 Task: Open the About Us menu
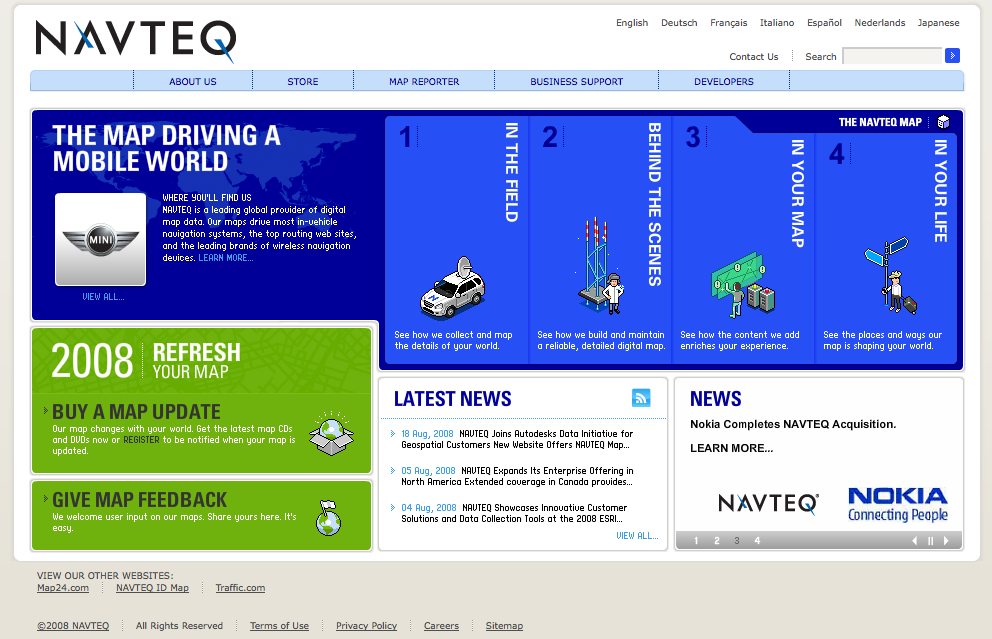point(193,81)
